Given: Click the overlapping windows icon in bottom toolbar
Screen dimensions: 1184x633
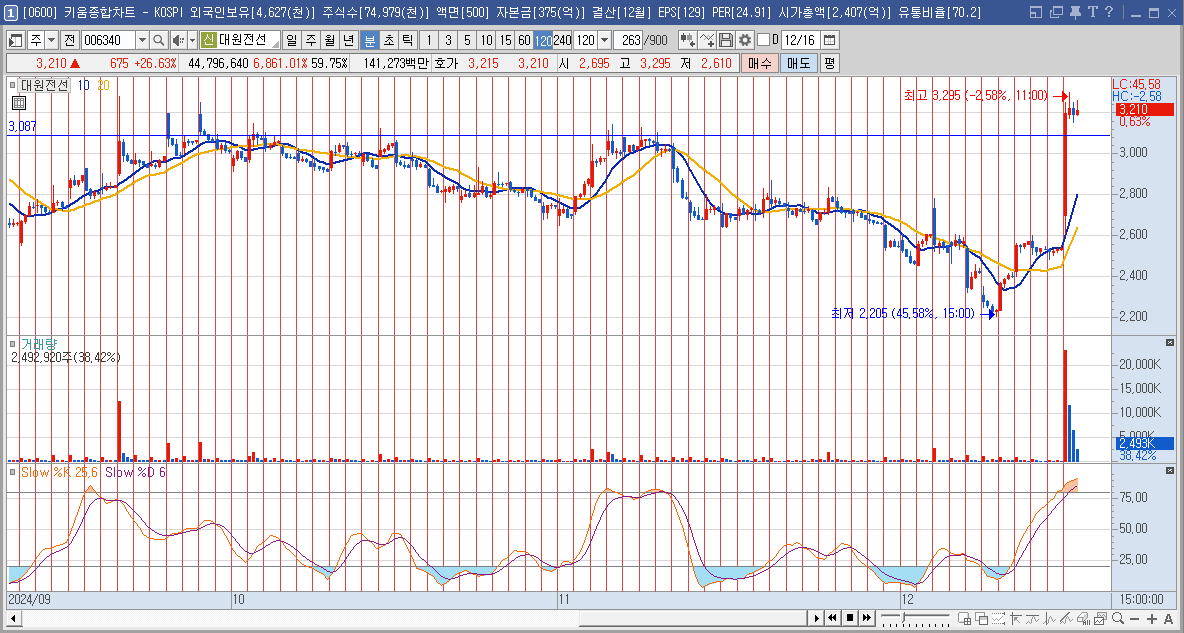Looking at the screenshot, I should pyautogui.click(x=982, y=618).
